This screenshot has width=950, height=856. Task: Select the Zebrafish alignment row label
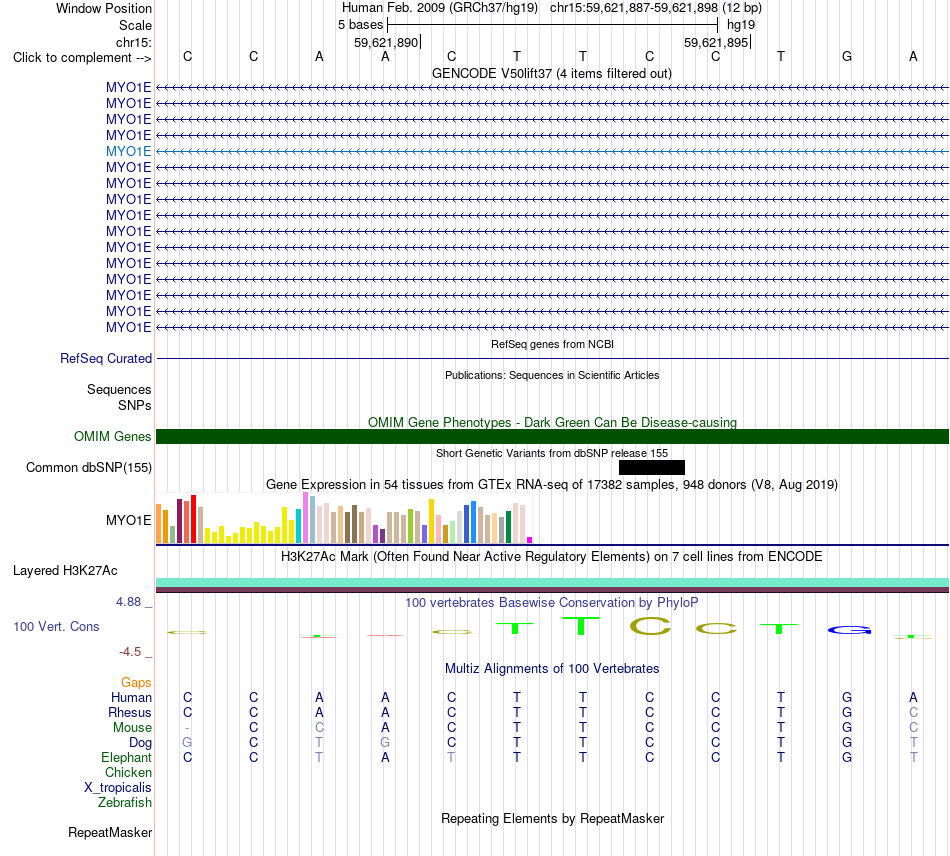(x=125, y=802)
